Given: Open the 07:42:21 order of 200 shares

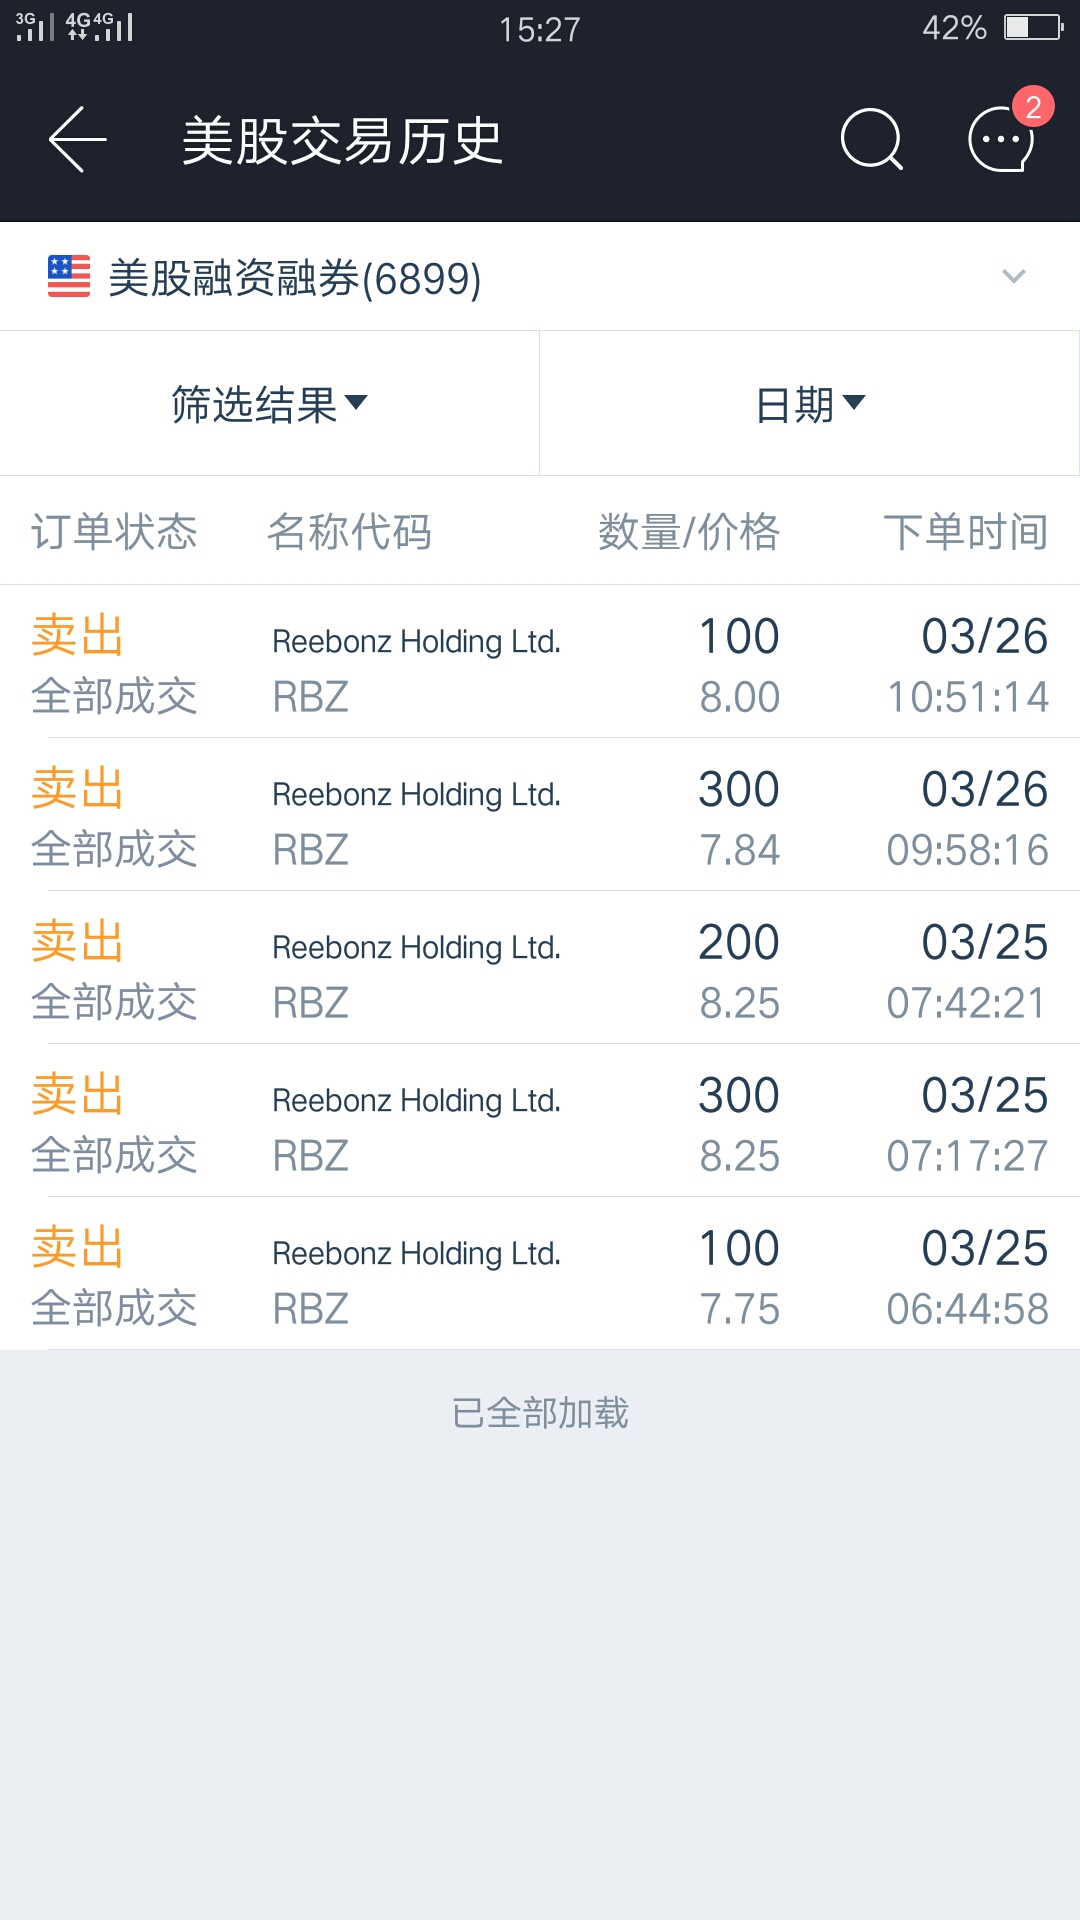Looking at the screenshot, I should pos(540,970).
